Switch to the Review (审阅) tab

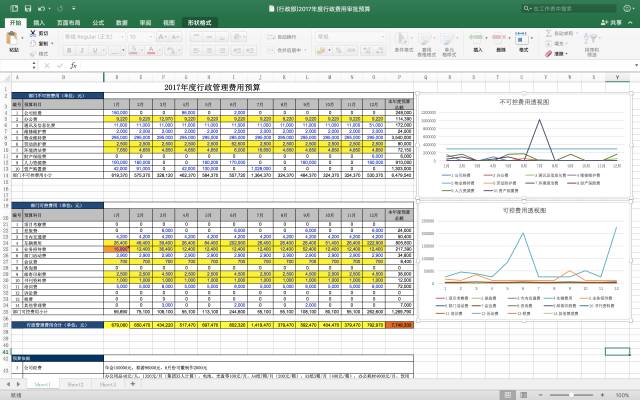coord(145,22)
